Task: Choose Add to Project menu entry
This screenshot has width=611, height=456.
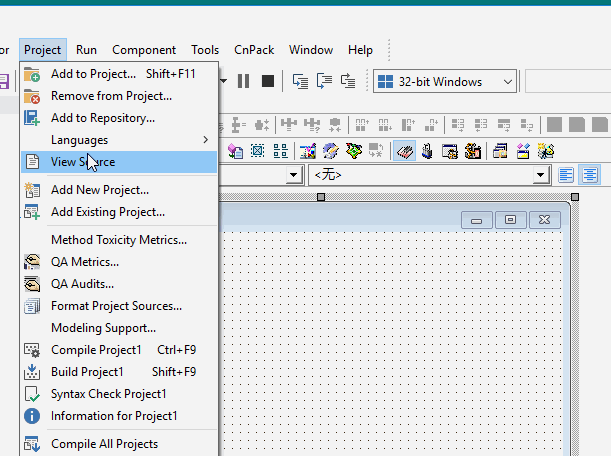Action: tap(93, 73)
